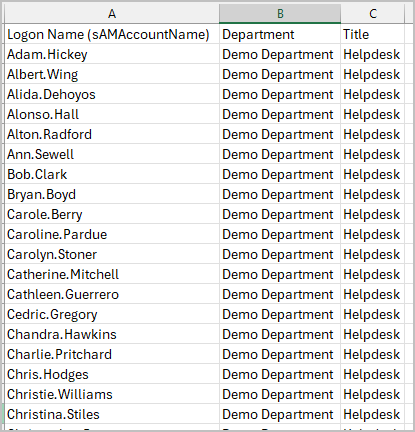Click Demo Department in Chris.Hodges' row
The width and height of the screenshot is (415, 432).
(280, 374)
